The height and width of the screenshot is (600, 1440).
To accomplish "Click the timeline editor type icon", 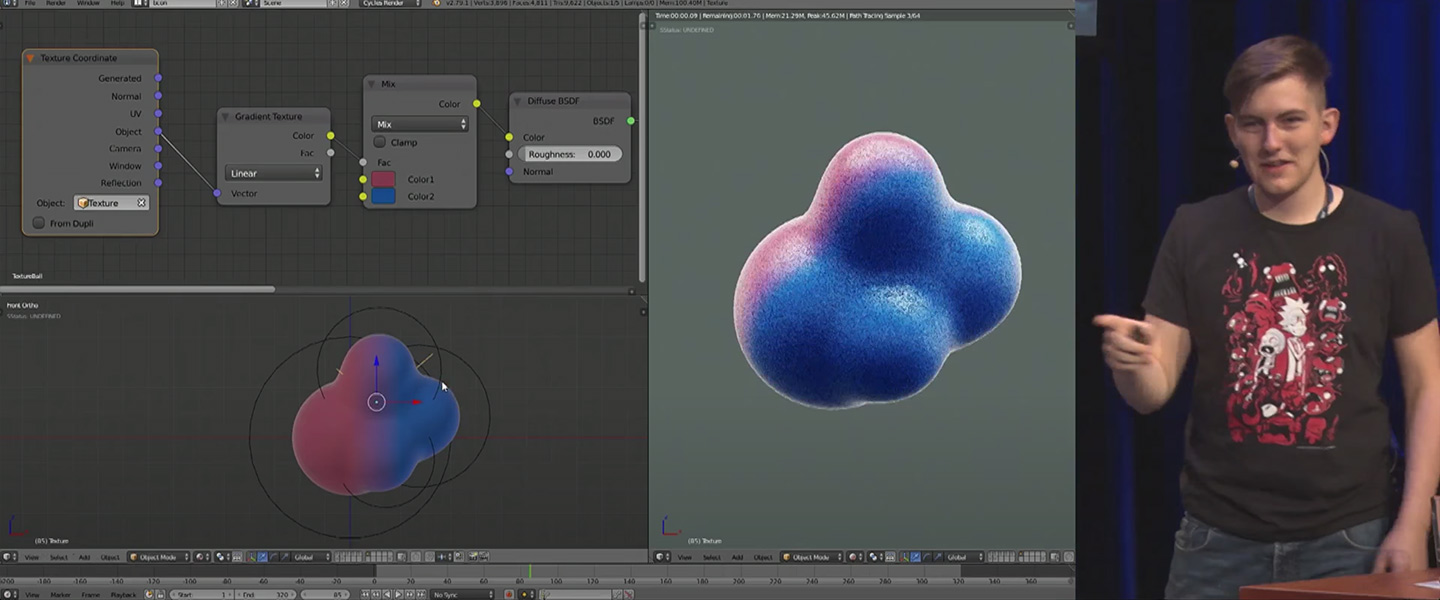I will [8, 591].
